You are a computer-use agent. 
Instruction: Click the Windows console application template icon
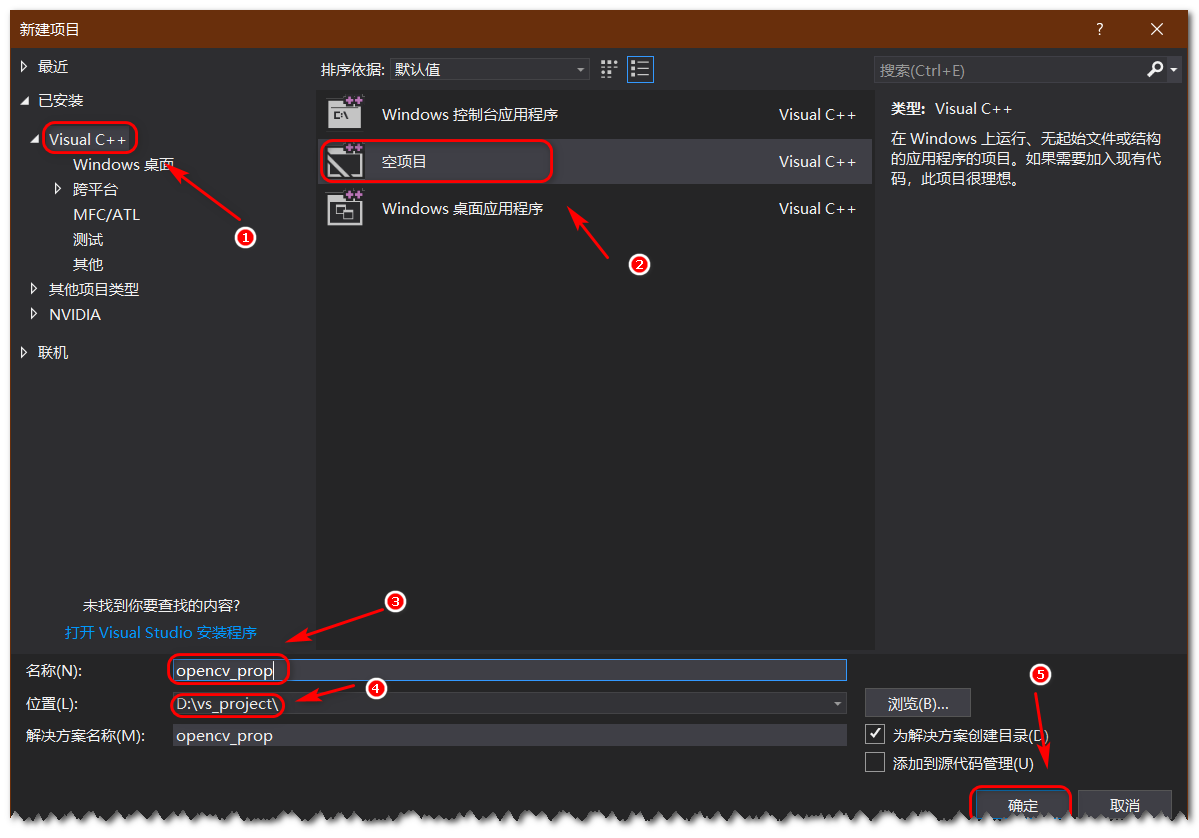coord(345,114)
